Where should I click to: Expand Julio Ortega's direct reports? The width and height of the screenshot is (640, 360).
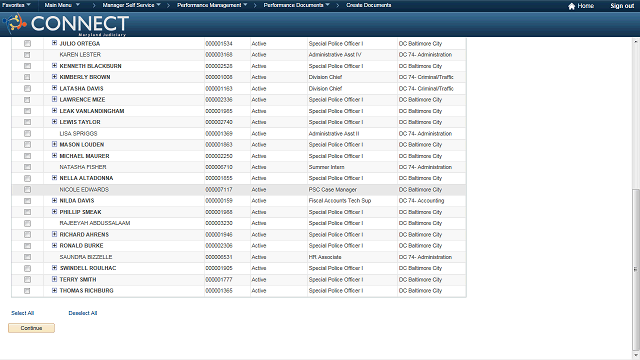[54, 43]
